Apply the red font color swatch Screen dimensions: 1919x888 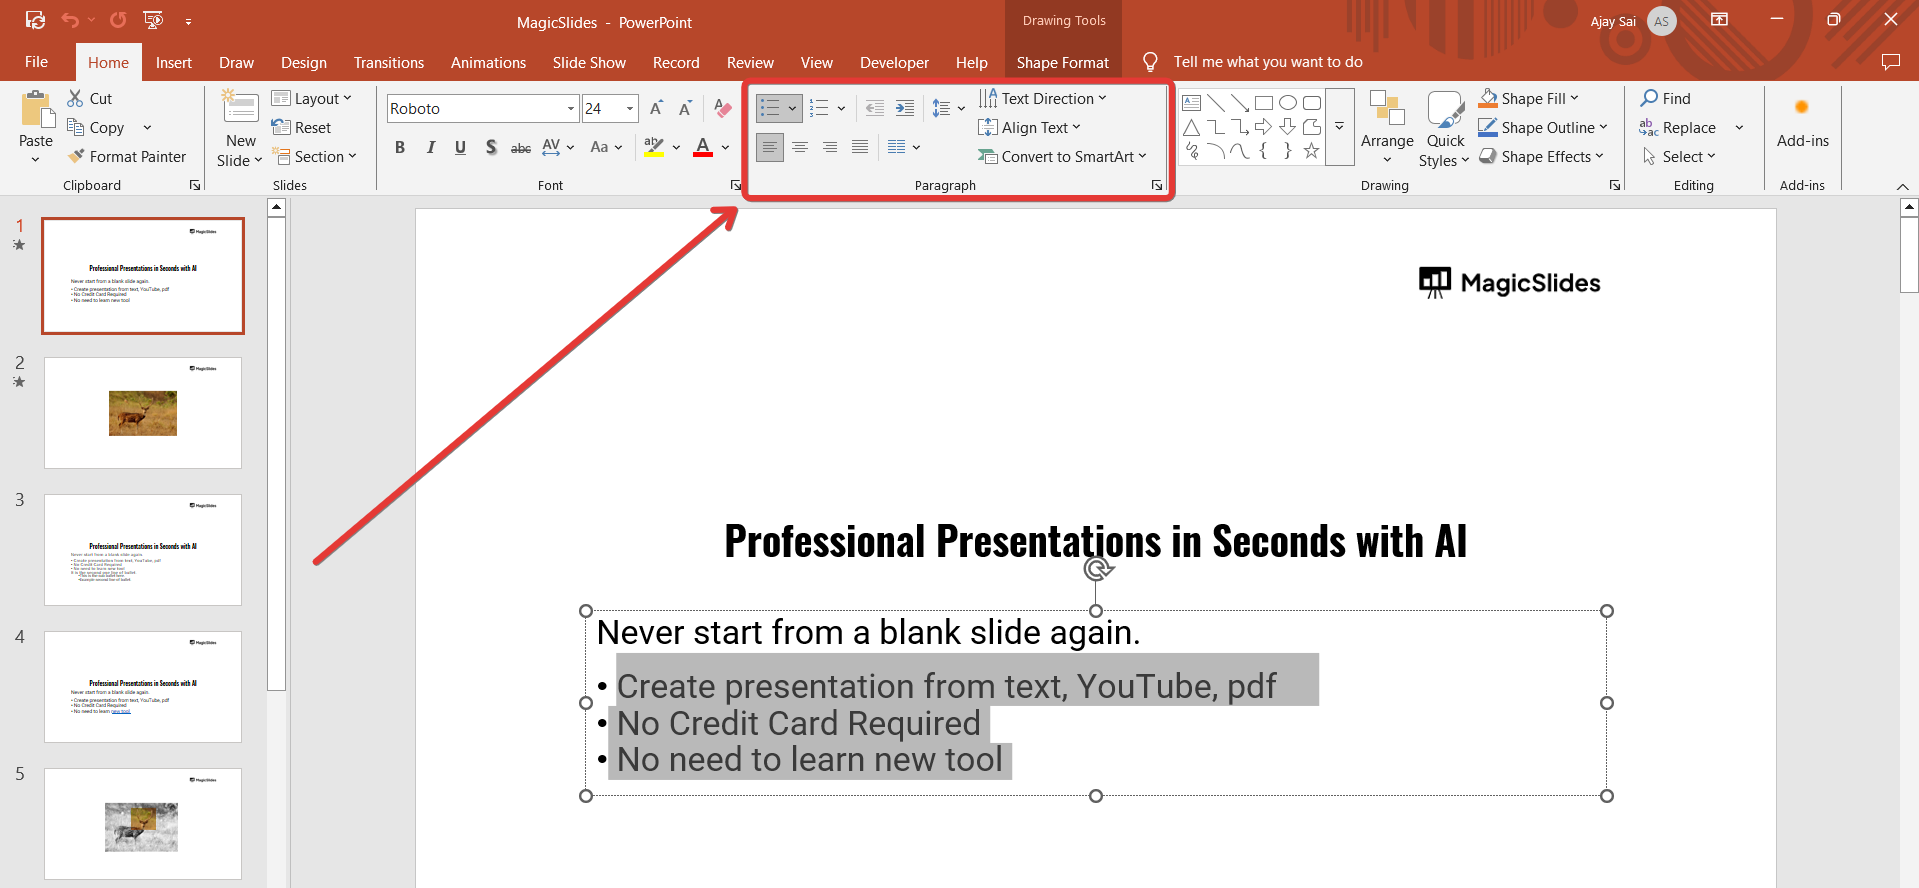pyautogui.click(x=703, y=148)
